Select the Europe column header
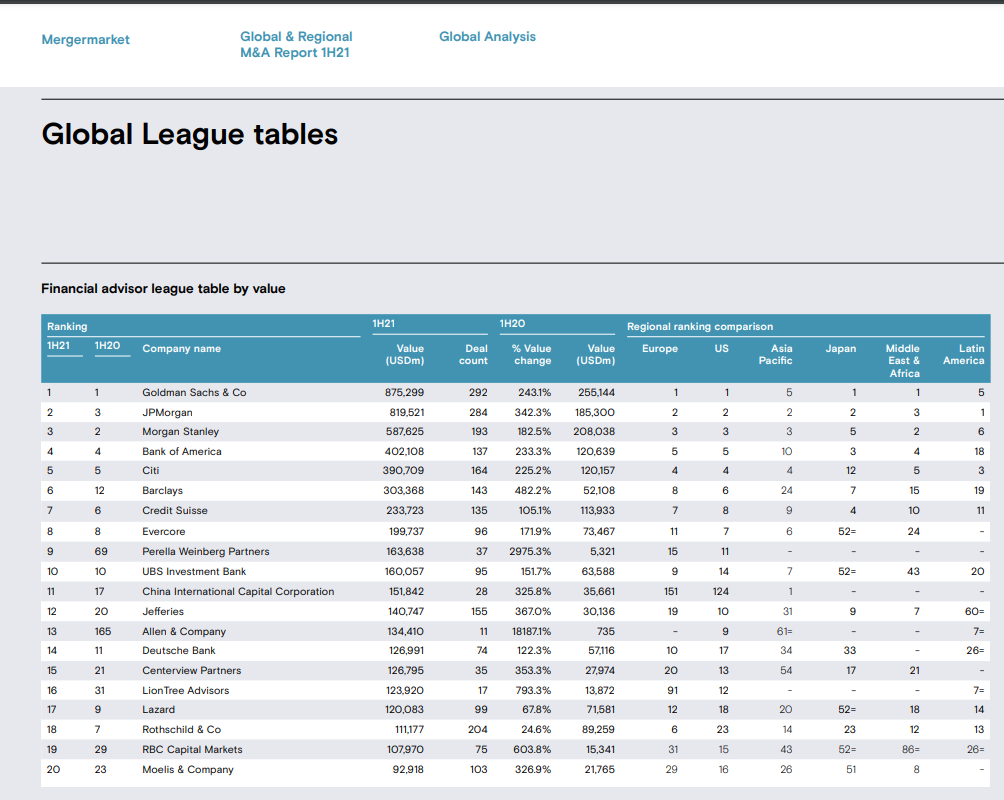The width and height of the screenshot is (1004, 800). click(x=659, y=348)
